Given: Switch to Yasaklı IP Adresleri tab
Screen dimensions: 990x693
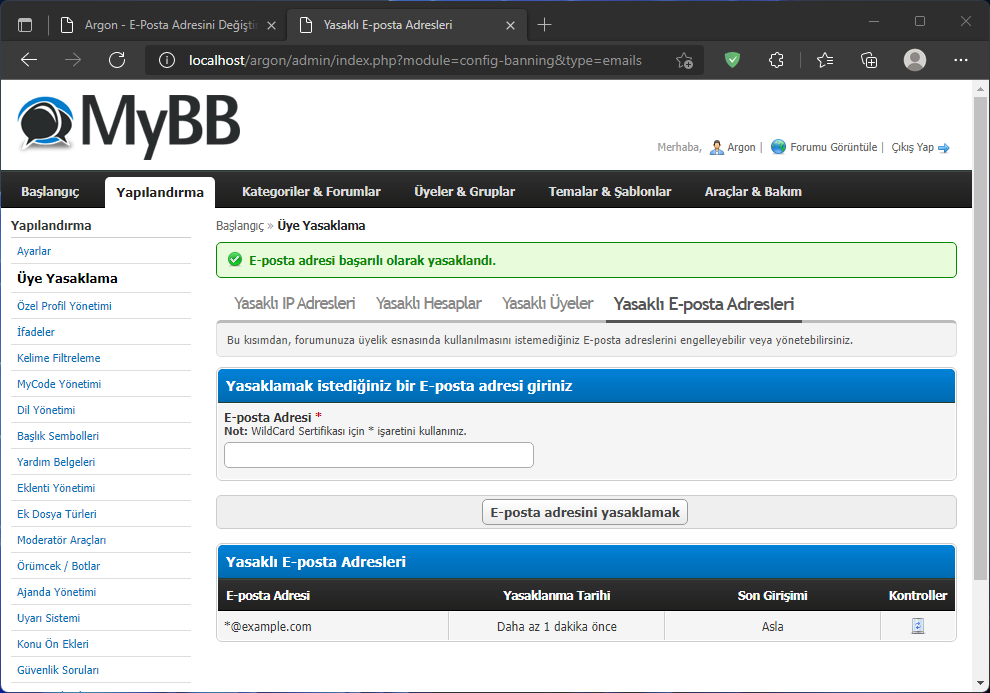Looking at the screenshot, I should 294,304.
